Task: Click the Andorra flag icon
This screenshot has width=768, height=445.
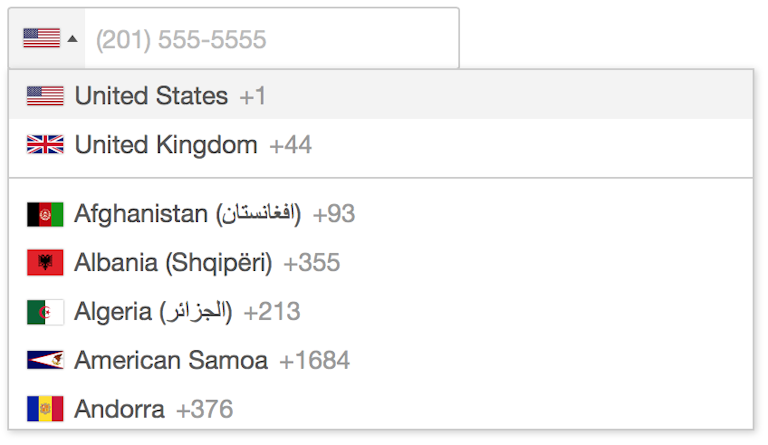Action: [45, 409]
